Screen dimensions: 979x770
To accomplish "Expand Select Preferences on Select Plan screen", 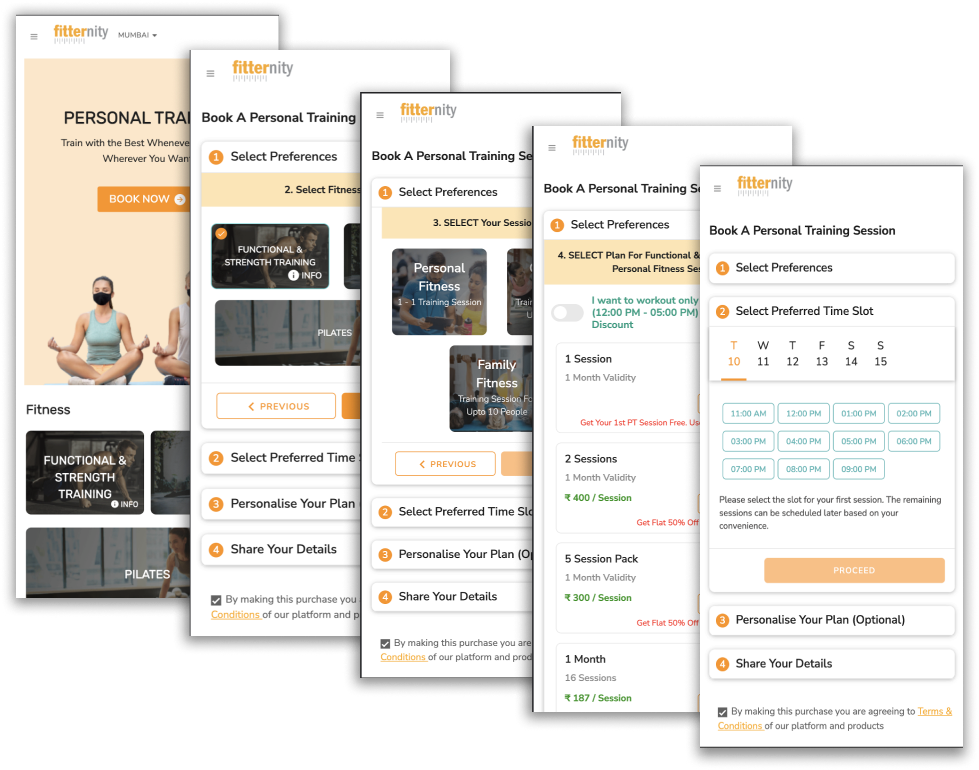I will [622, 225].
